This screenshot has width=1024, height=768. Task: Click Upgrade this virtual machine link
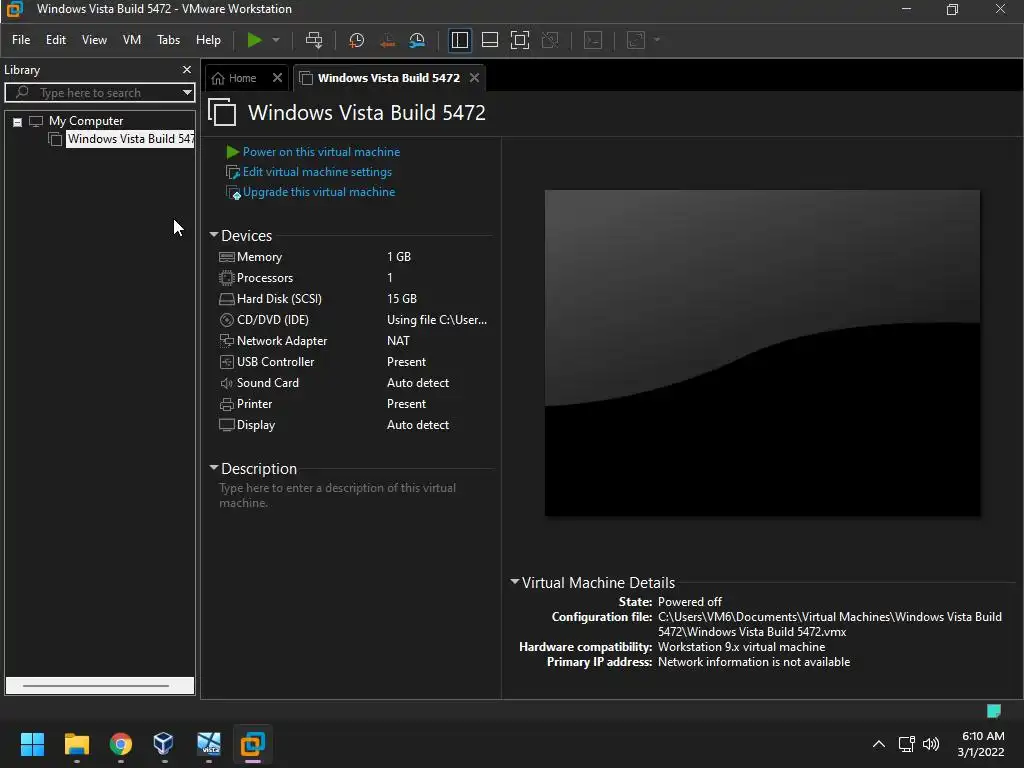319,192
